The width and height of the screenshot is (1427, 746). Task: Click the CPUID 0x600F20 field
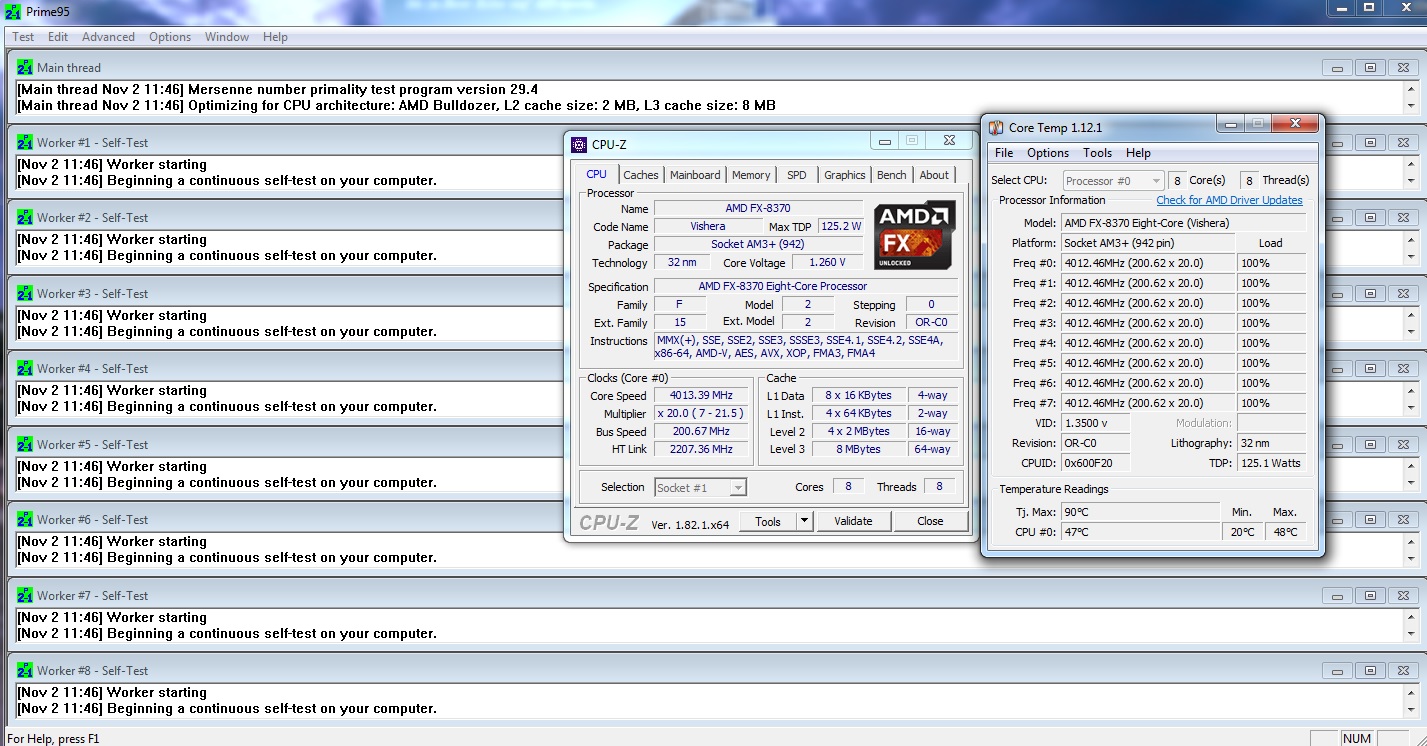pos(1096,463)
